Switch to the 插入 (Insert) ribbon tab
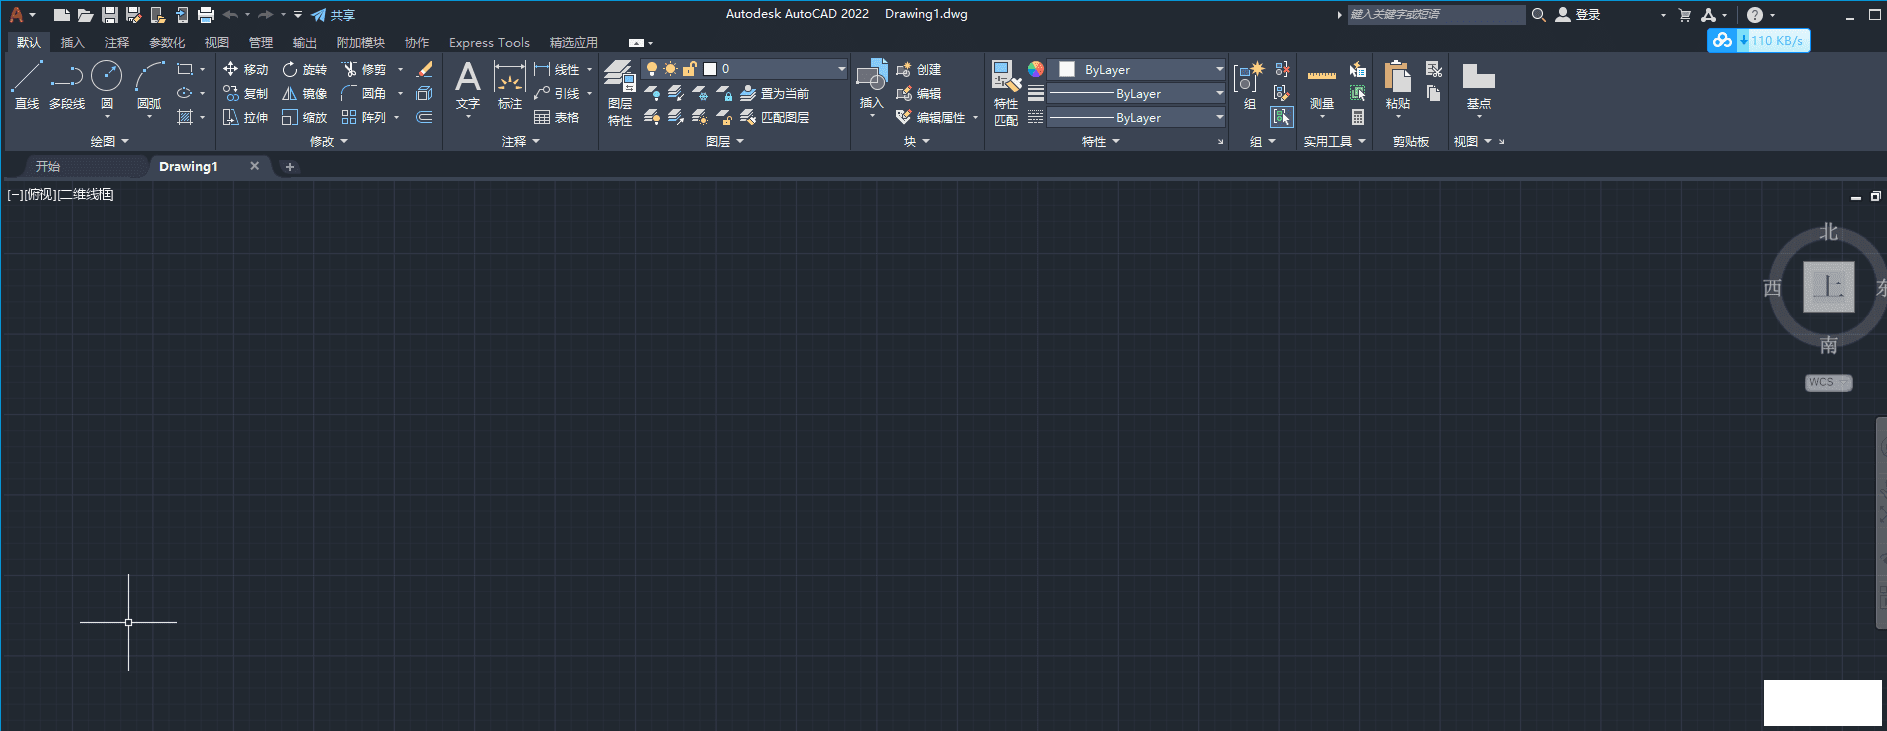The image size is (1887, 731). point(72,43)
